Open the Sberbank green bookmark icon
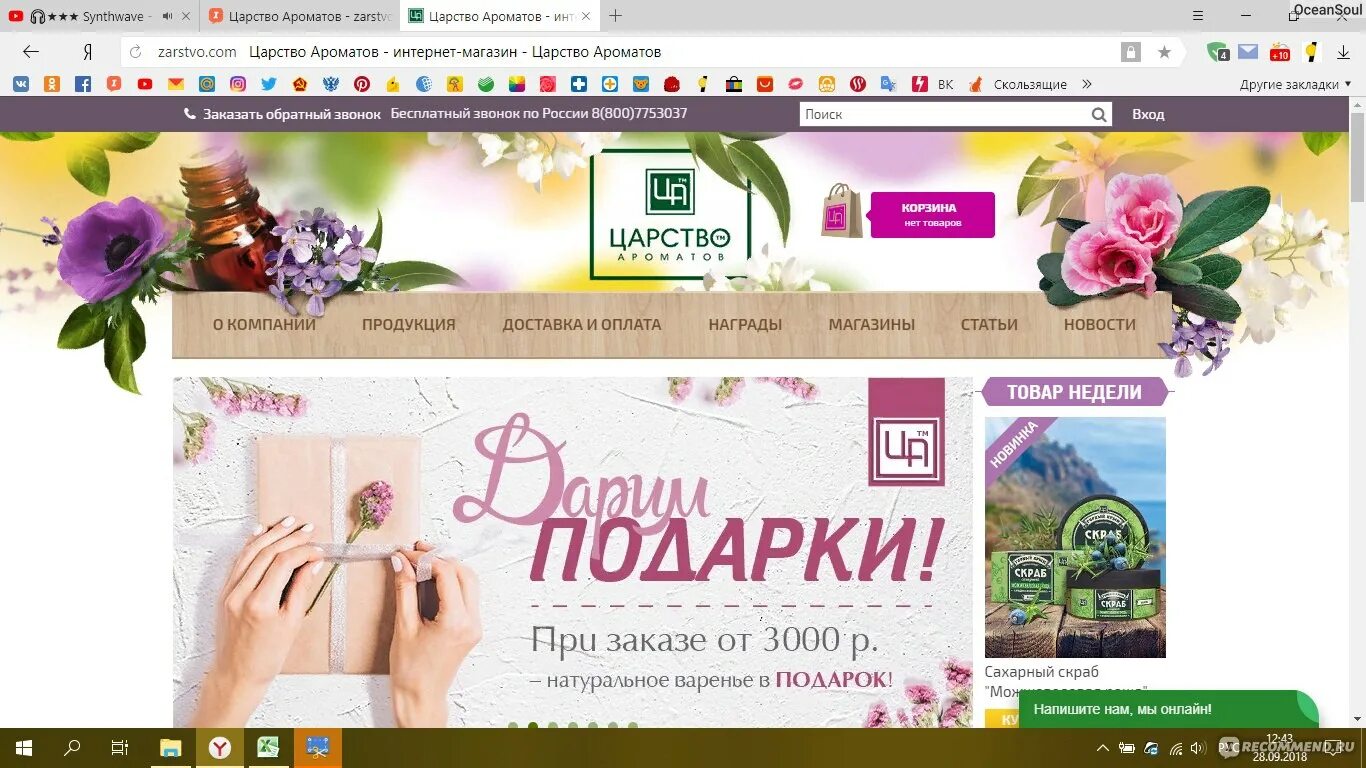The image size is (1366, 768). pos(486,84)
